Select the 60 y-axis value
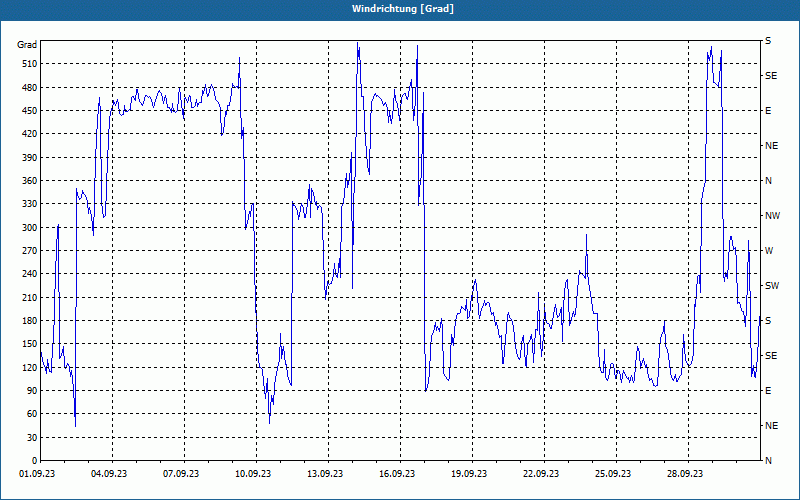The width and height of the screenshot is (800, 500). 32,414
